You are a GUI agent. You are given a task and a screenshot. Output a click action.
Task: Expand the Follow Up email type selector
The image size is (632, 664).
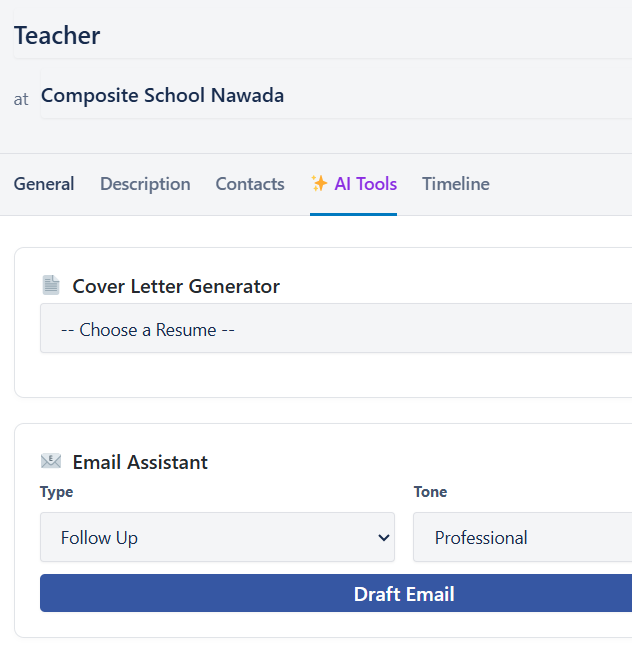tap(217, 538)
